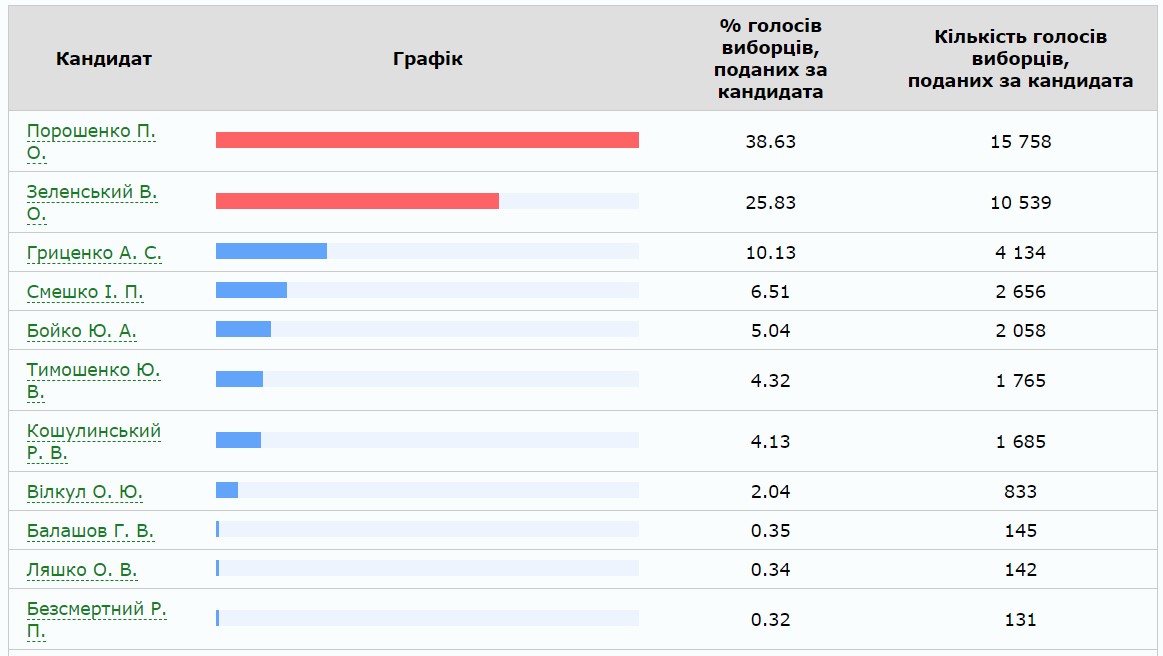The image size is (1163, 656).
Task: Open Бойко Ю. А. candidate link
Action: (82, 331)
